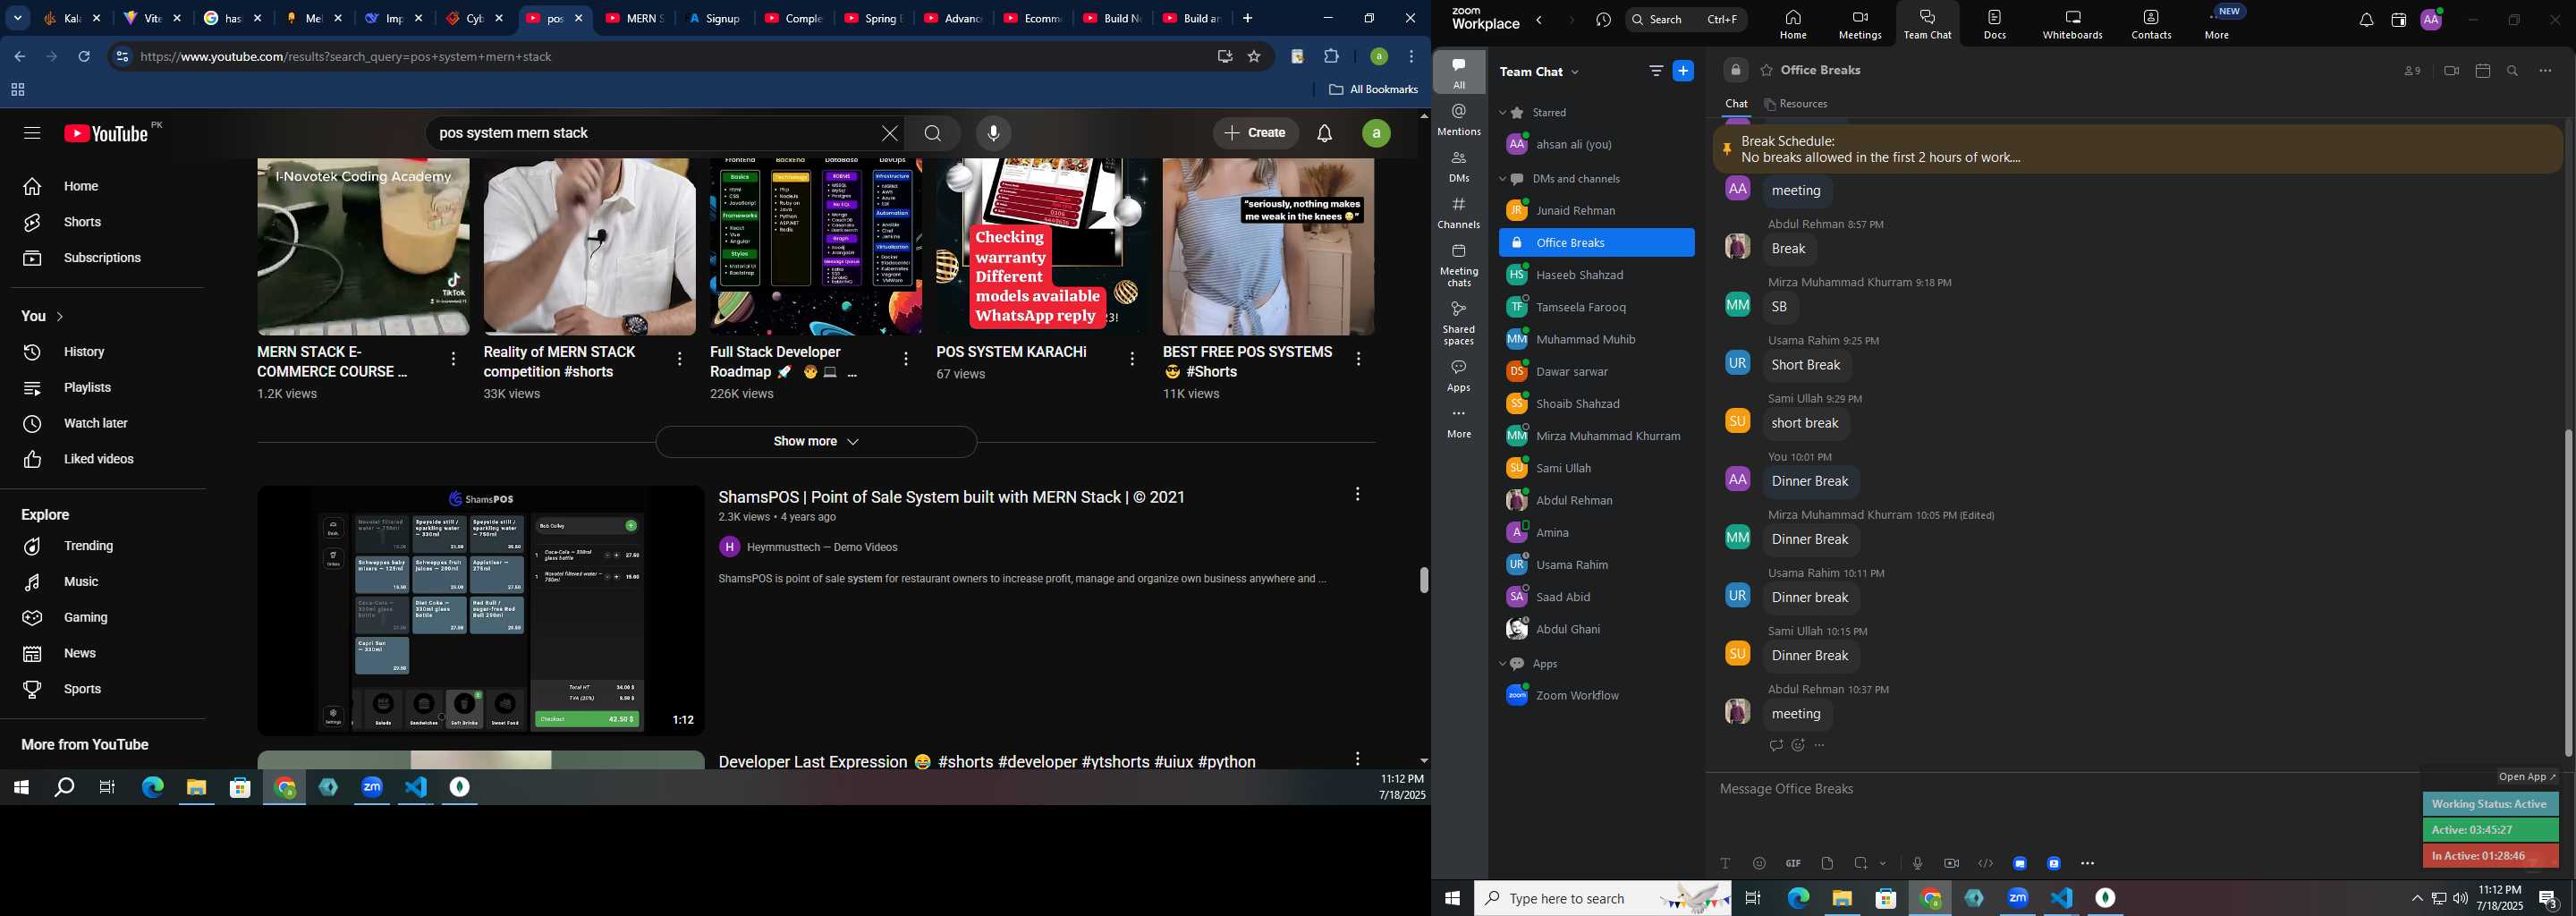Start video meeting in Office Breaks channel
This screenshot has height=916, width=2576.
pyautogui.click(x=2451, y=71)
